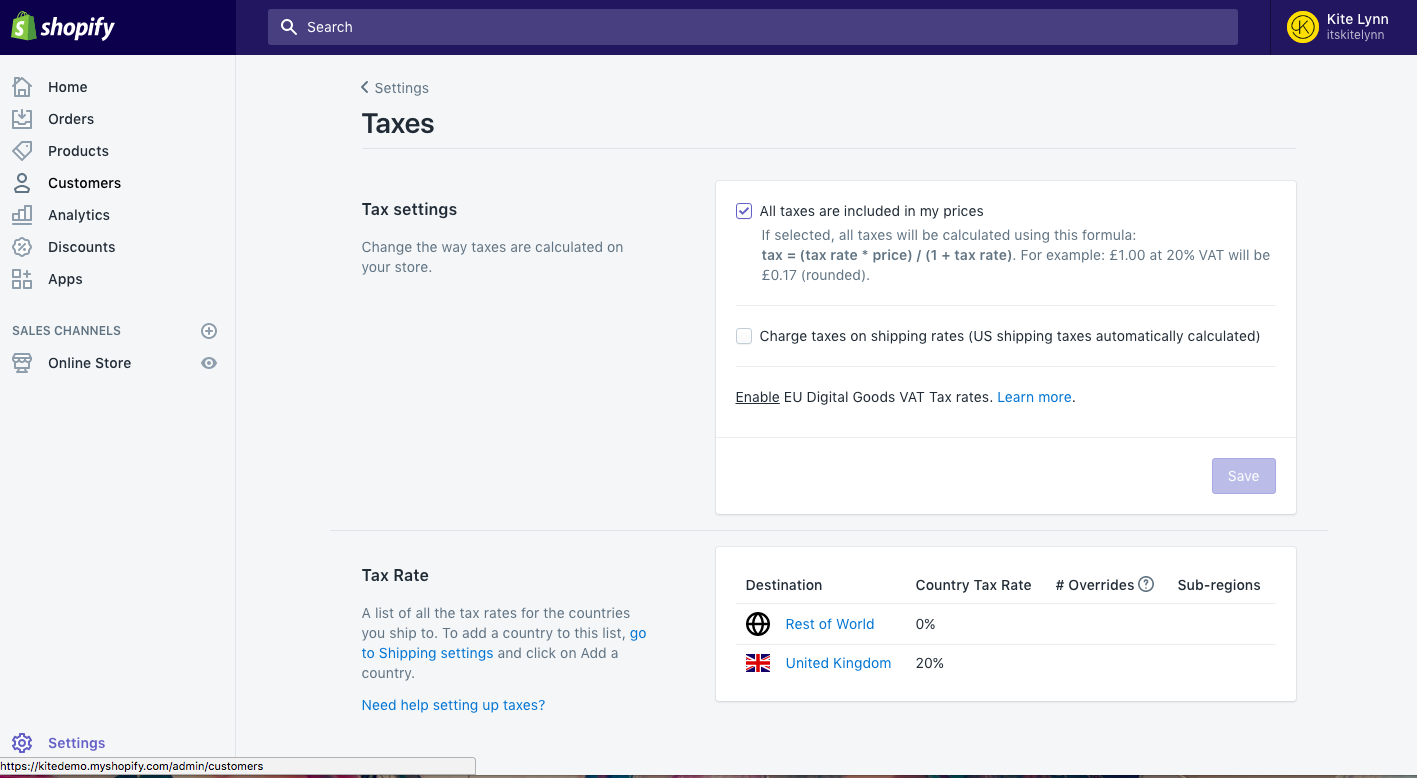The image size is (1417, 778).
Task: Toggle Online Store visibility with the eye icon
Action: [209, 363]
